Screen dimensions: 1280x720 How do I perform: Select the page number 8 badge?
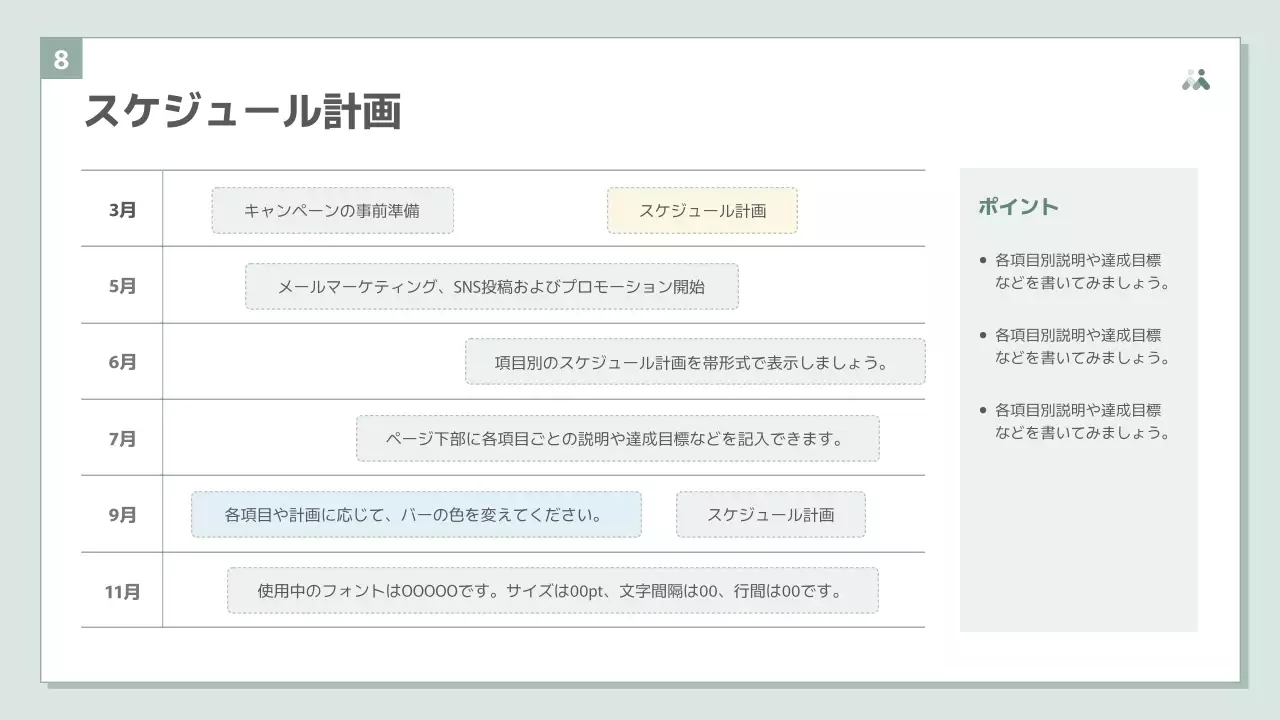click(61, 59)
